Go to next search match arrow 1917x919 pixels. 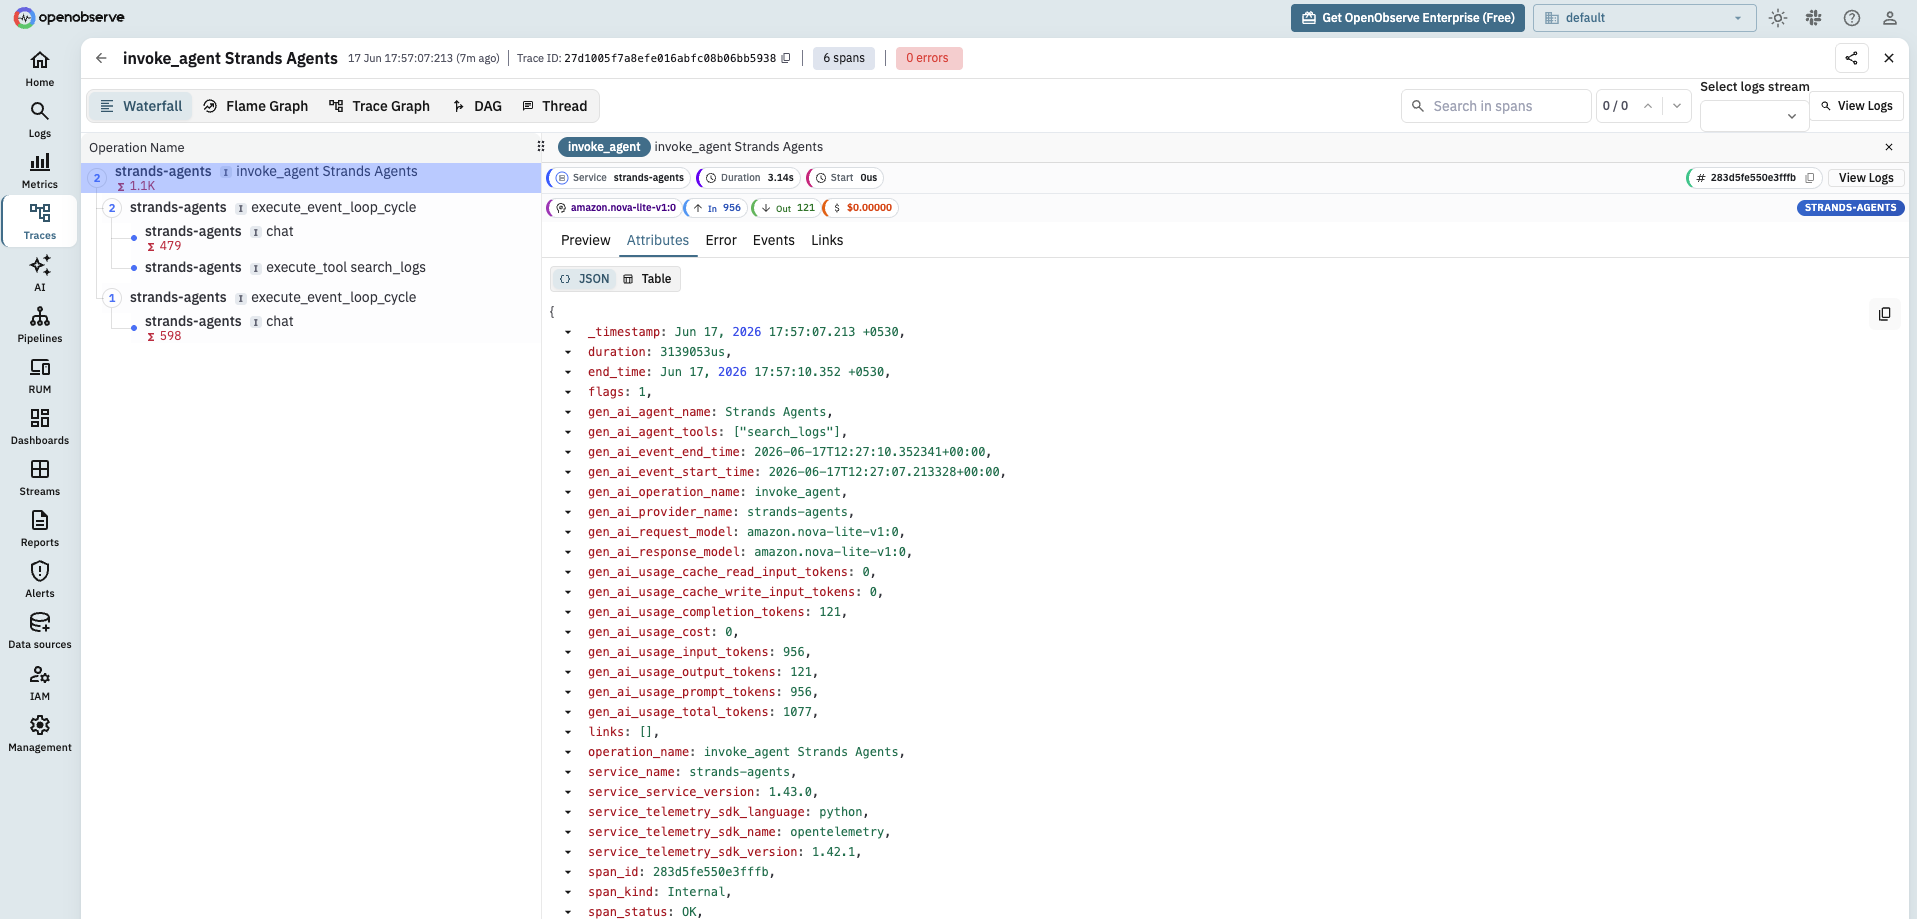[x=1677, y=106]
